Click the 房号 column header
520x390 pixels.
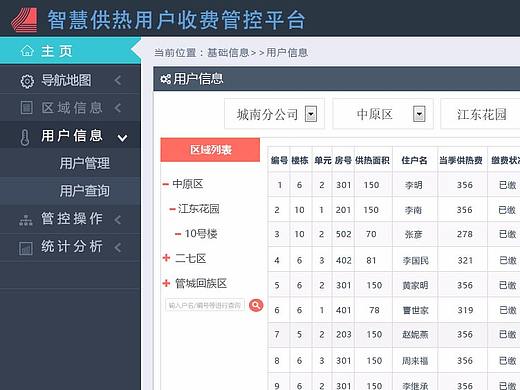tap(343, 160)
